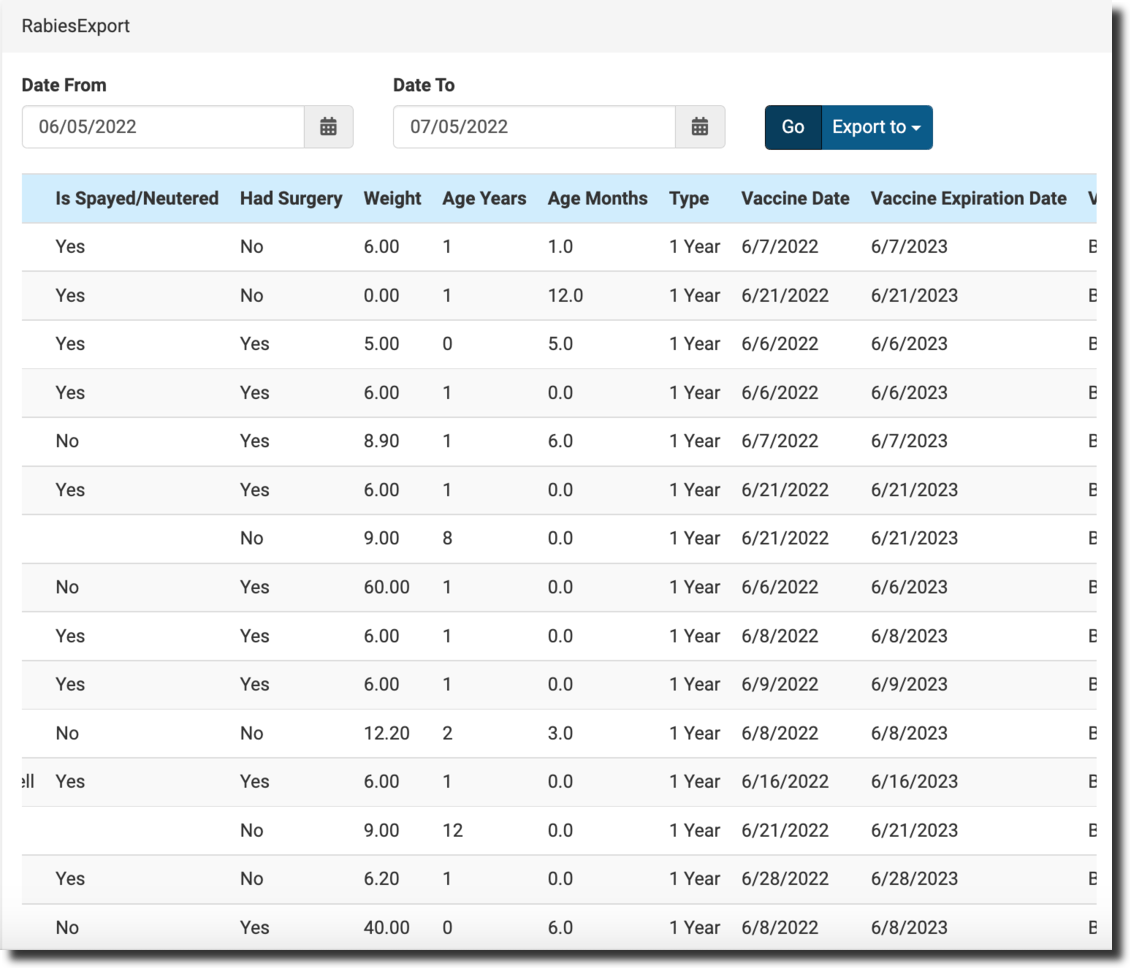
Task: Sort by Vaccine Expiration Date column header
Action: [x=968, y=198]
